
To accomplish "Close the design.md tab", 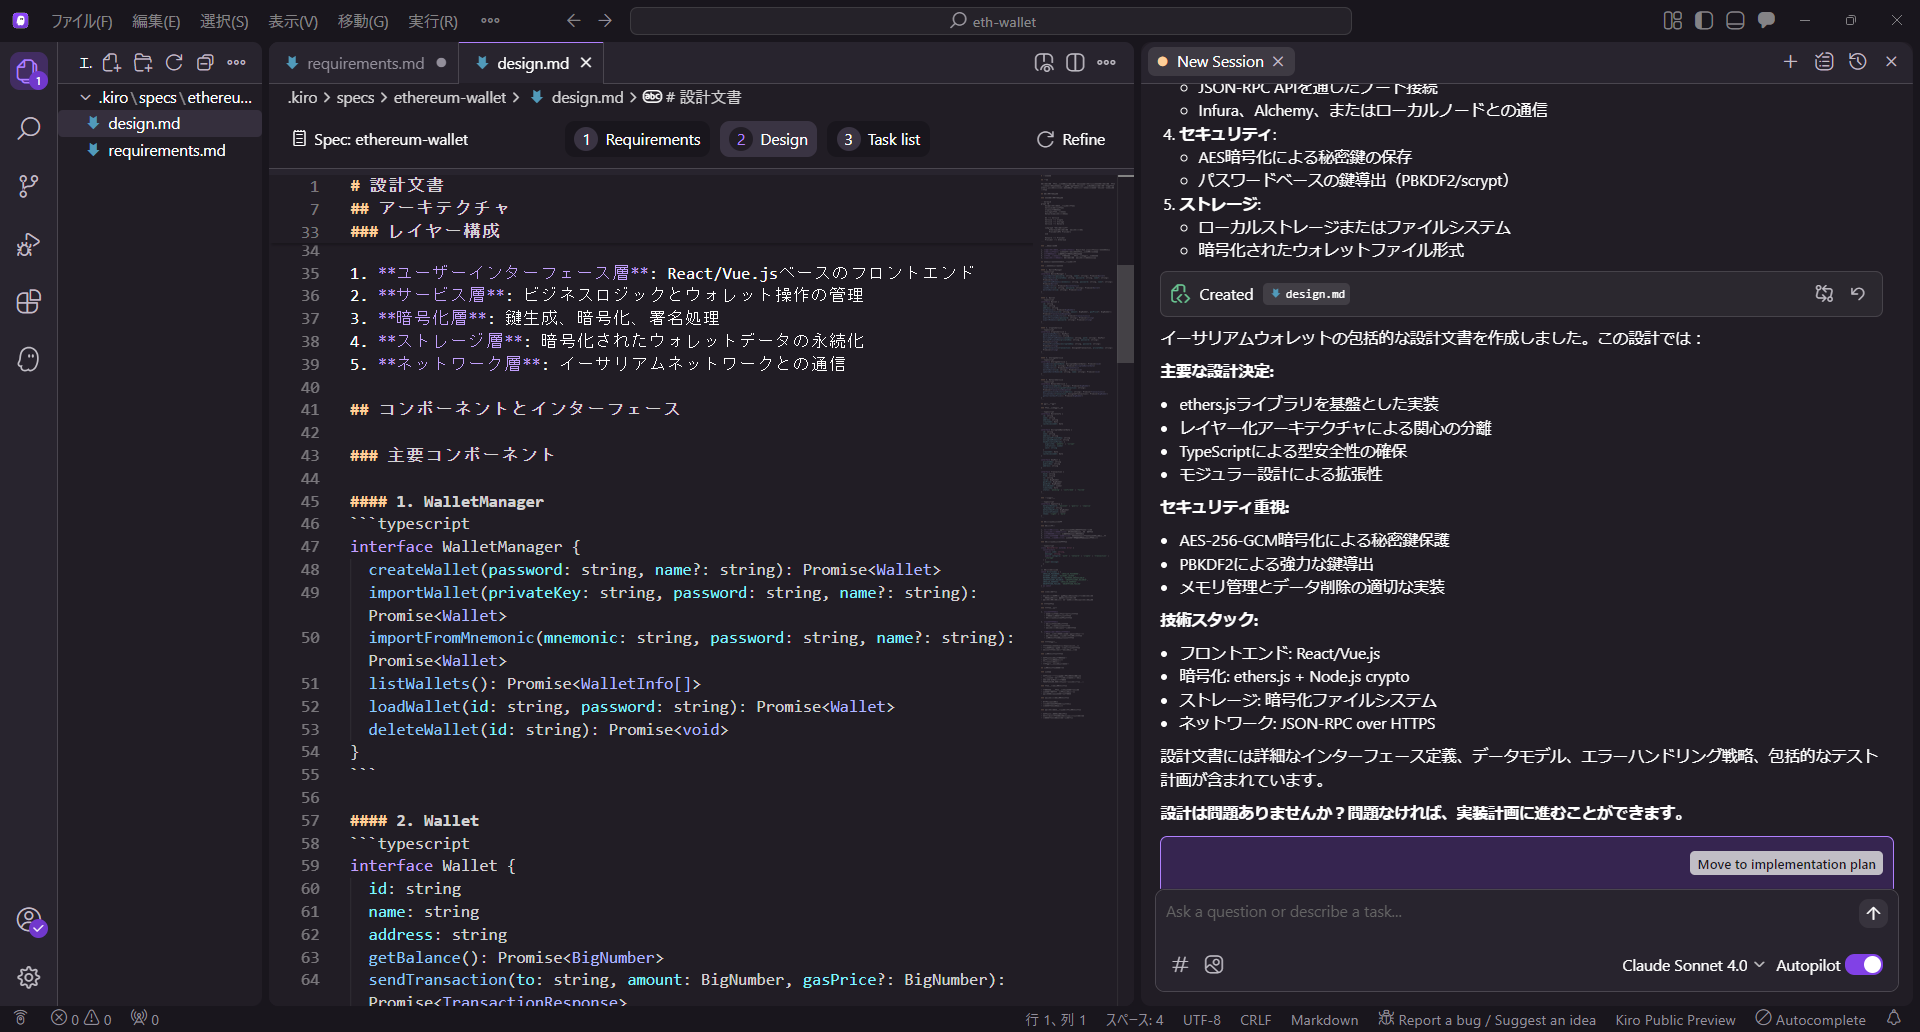I will coord(586,63).
